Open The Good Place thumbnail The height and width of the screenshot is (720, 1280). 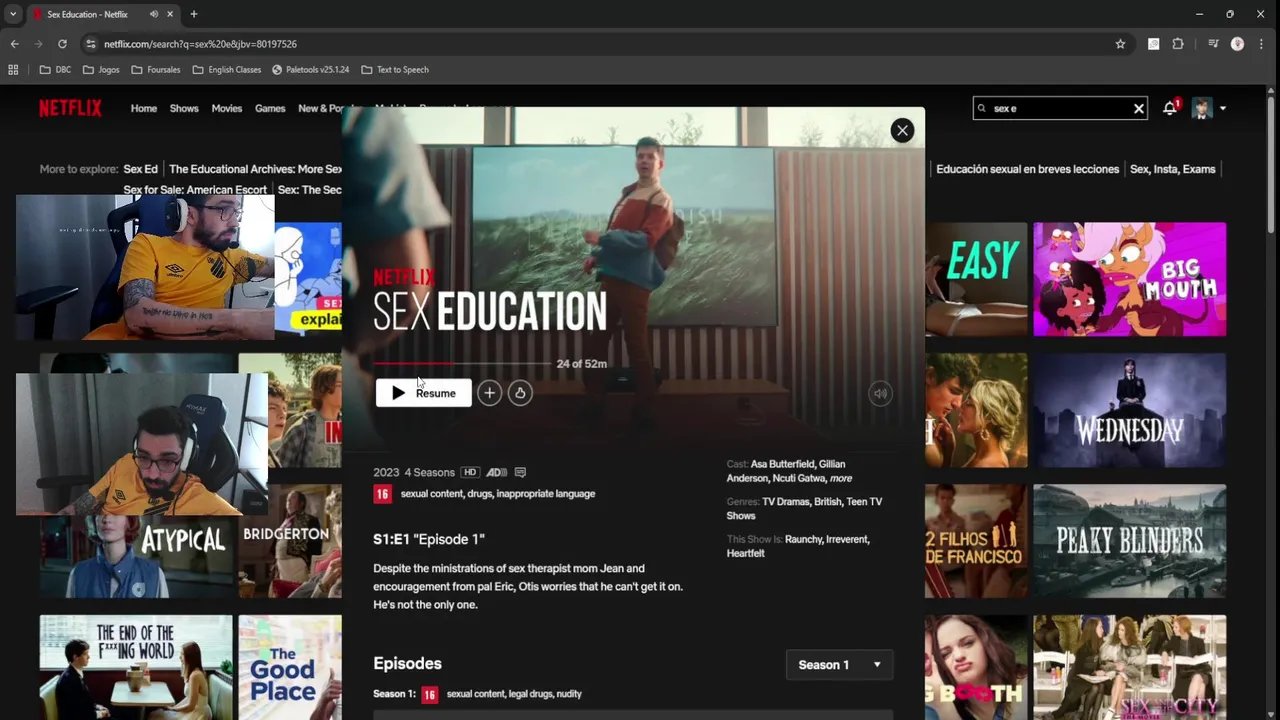[x=290, y=667]
